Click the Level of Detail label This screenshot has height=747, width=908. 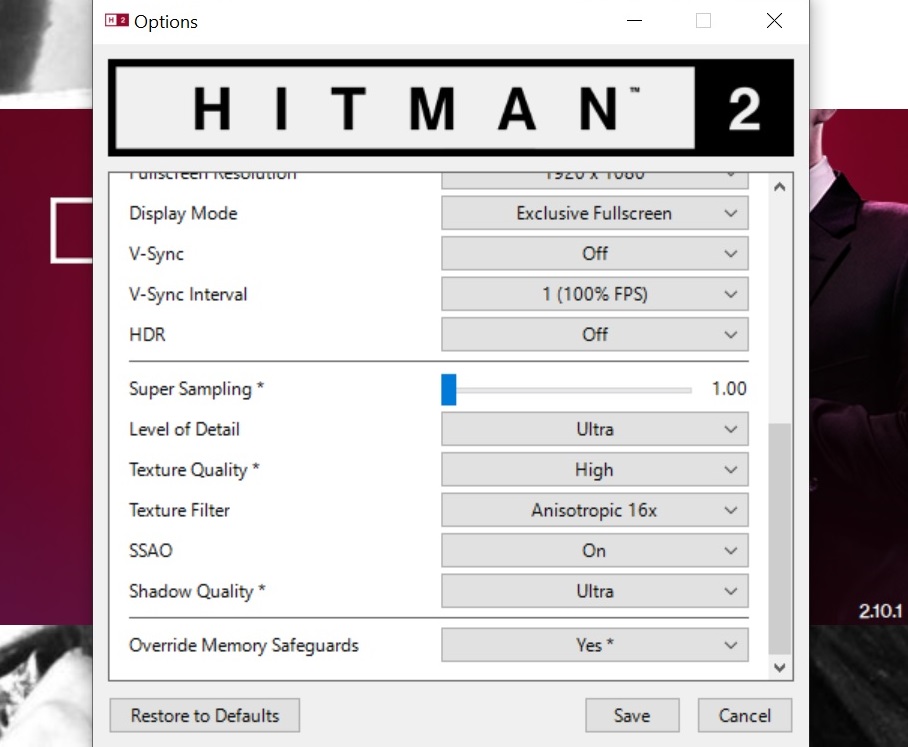click(x=184, y=429)
